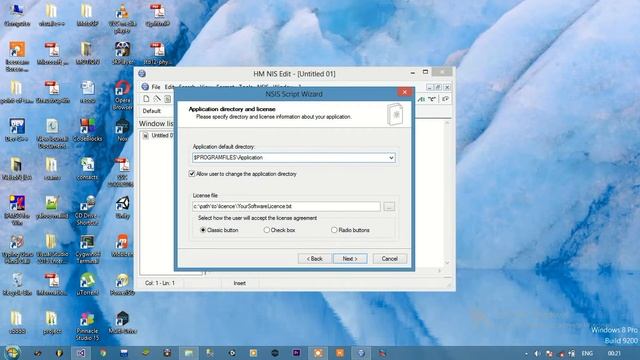
Task: Open Opera Browser desktop shortcut
Action: [x=122, y=95]
